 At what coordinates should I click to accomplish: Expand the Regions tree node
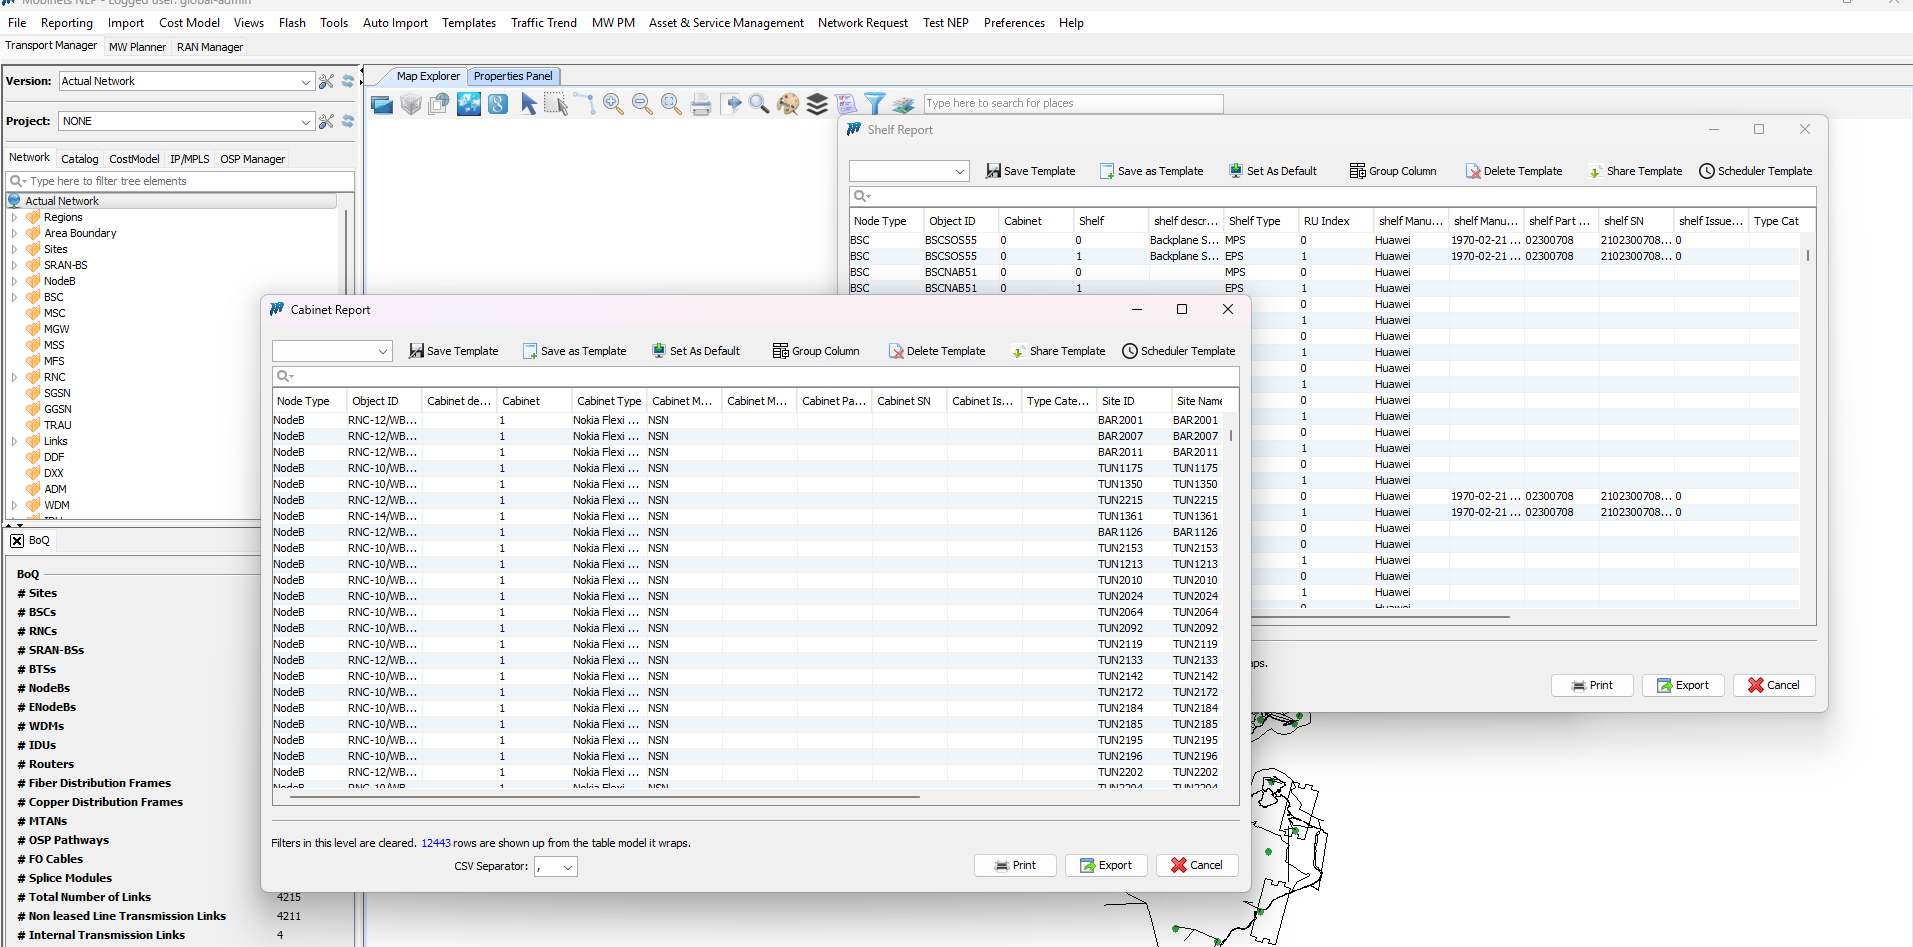[14, 217]
